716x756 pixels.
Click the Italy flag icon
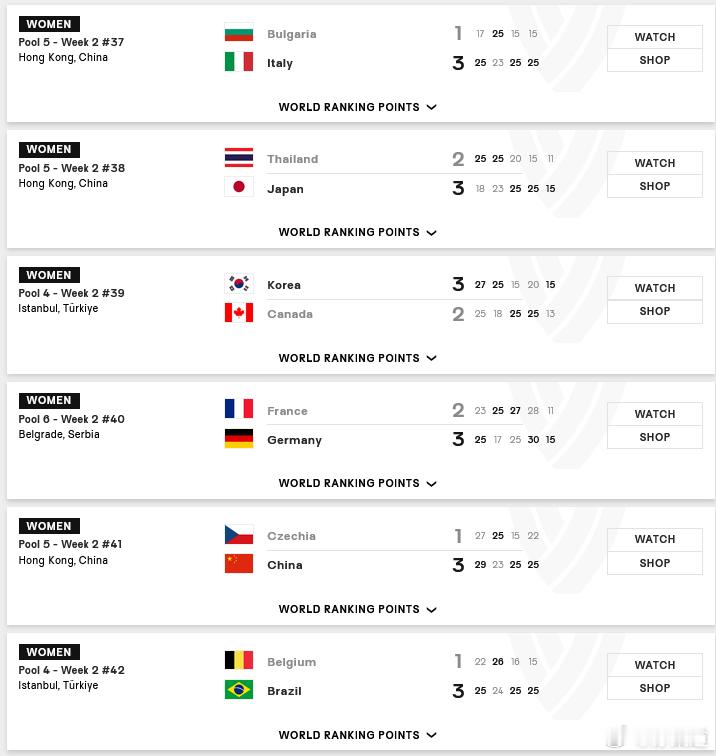pos(239,62)
